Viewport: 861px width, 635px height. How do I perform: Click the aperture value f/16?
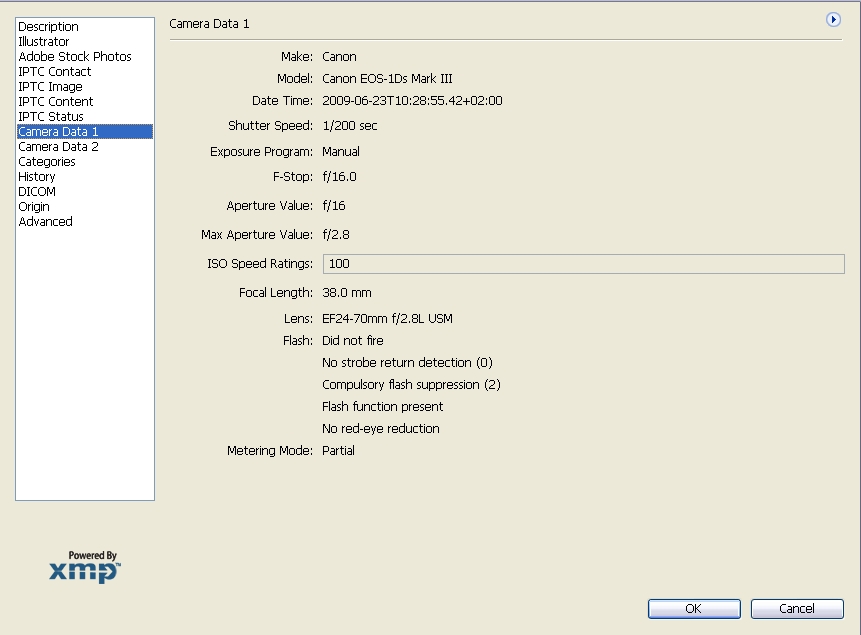333,205
